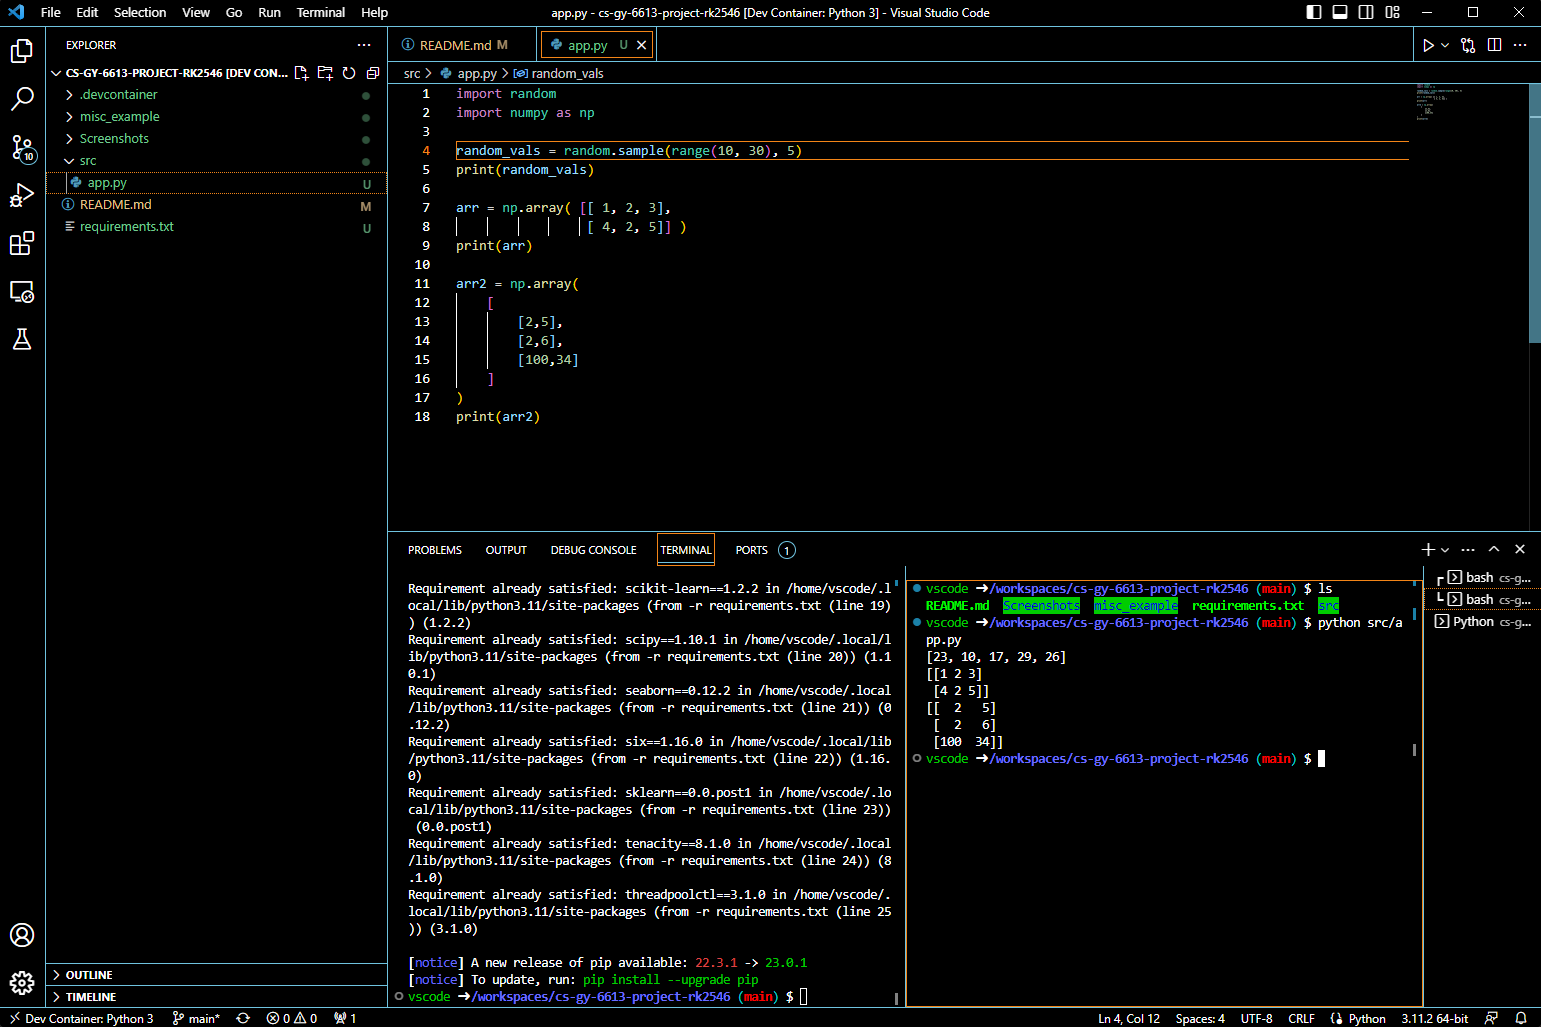Open the Selection menu
Image resolution: width=1541 pixels, height=1027 pixels.
pyautogui.click(x=140, y=12)
